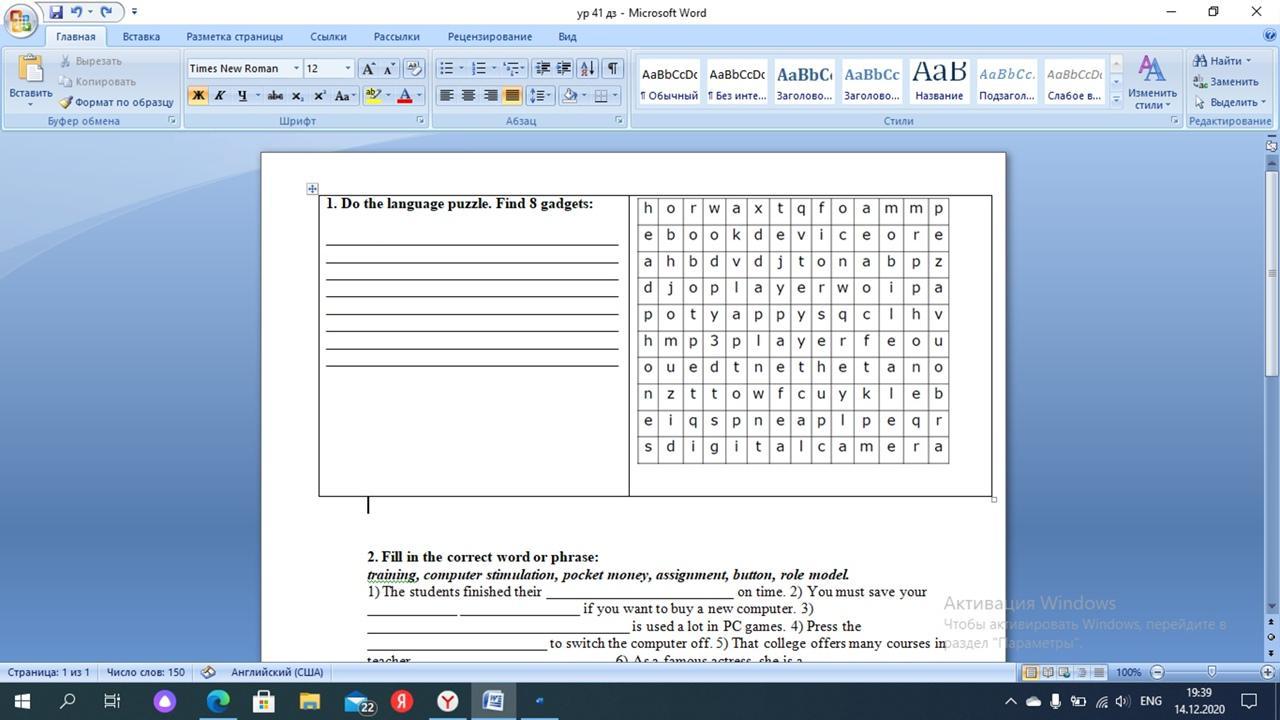
Task: Click the Replace (Заменить) command
Action: pyautogui.click(x=1226, y=81)
